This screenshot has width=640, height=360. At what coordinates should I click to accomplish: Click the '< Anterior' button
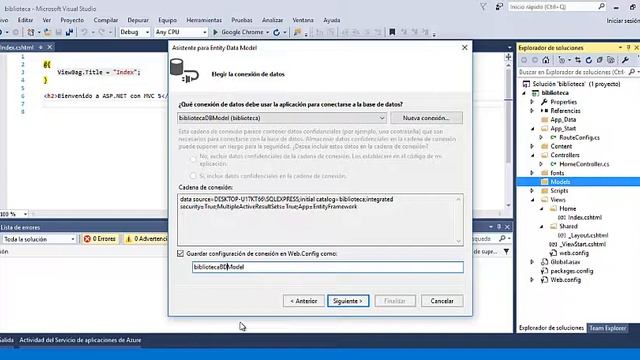tap(304, 301)
